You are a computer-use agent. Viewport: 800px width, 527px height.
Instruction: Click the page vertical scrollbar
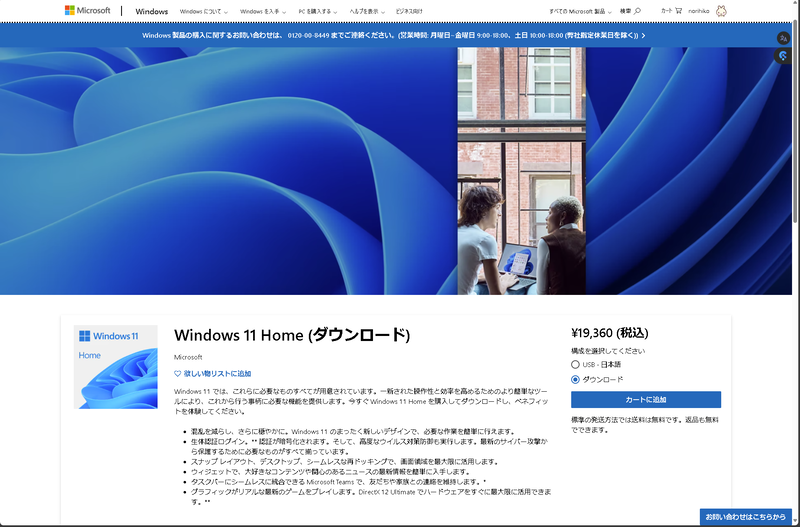[x=796, y=120]
